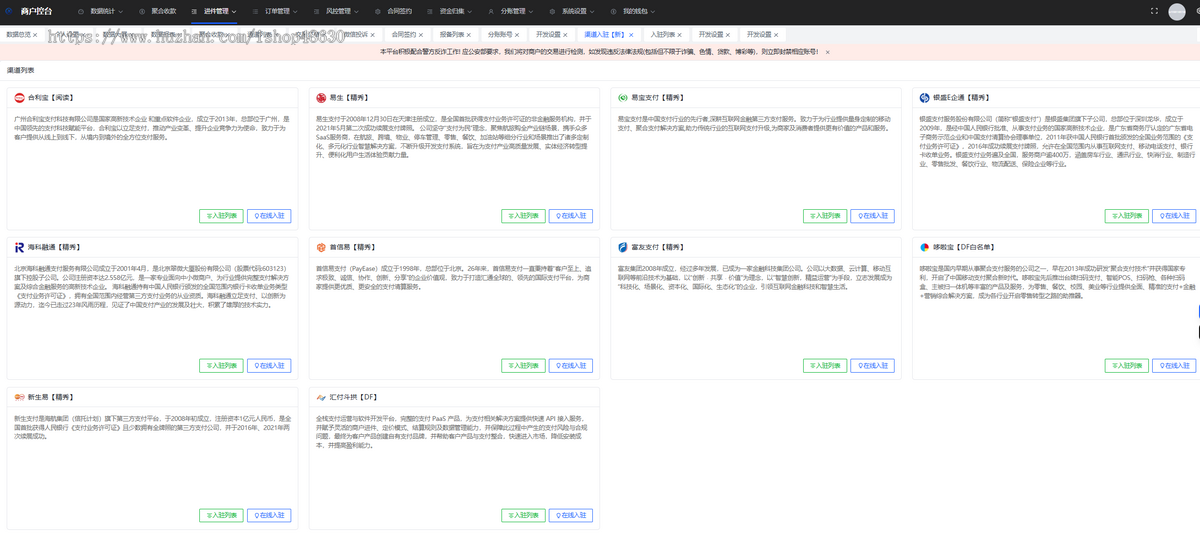Click the 银盛E企通 channel logo
Image resolution: width=1200 pixels, height=537 pixels.
(x=925, y=98)
